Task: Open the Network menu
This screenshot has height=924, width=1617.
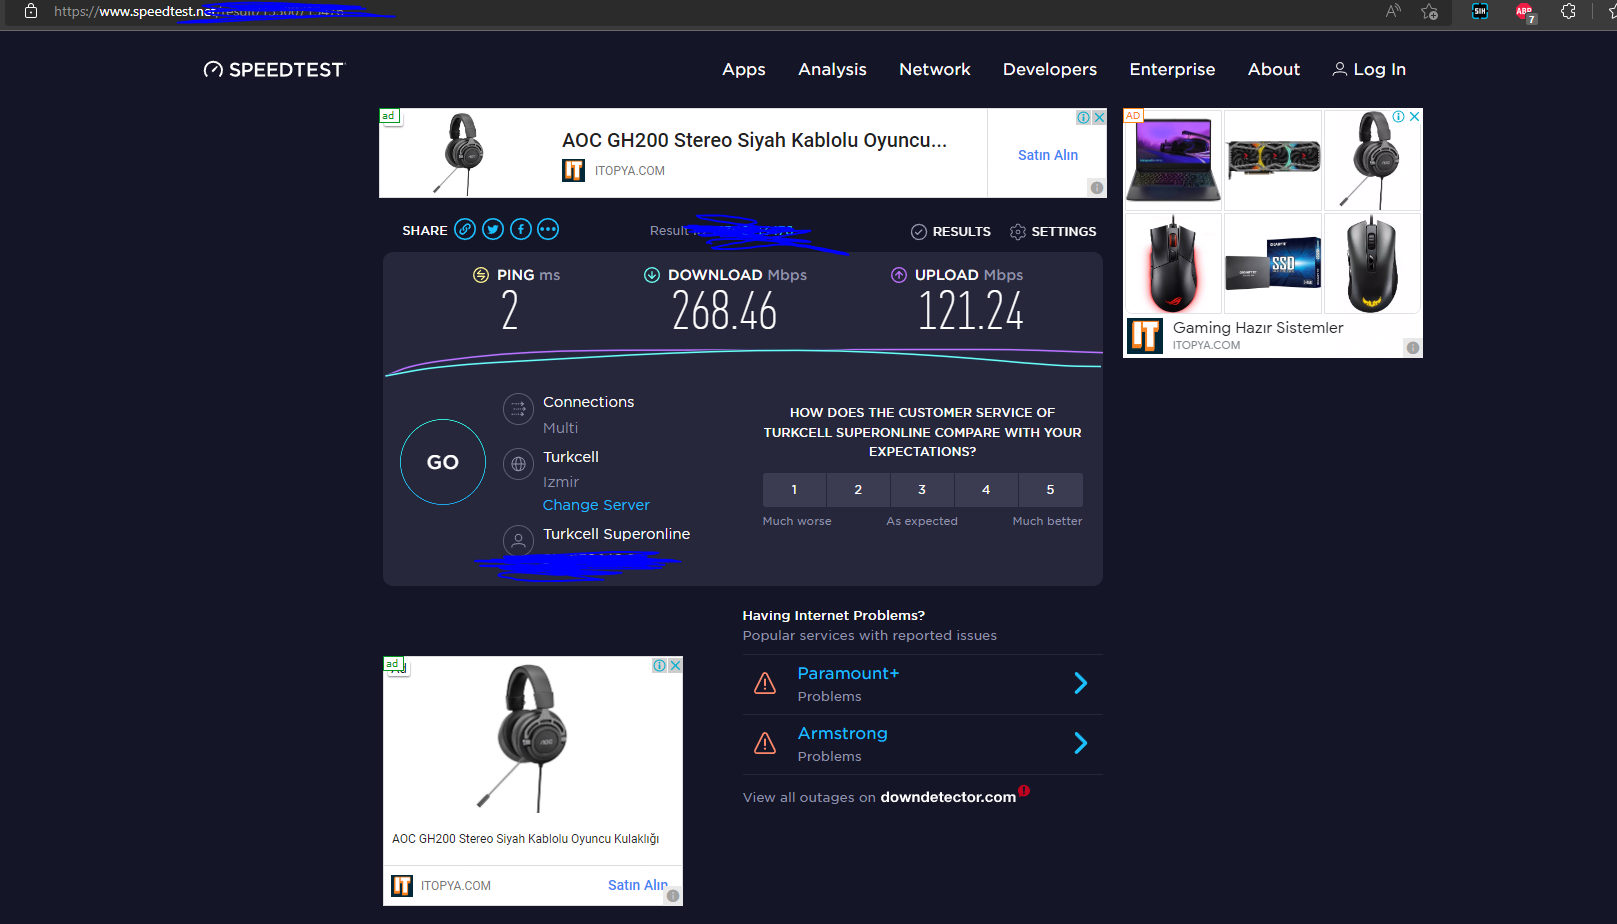Action: [x=935, y=69]
